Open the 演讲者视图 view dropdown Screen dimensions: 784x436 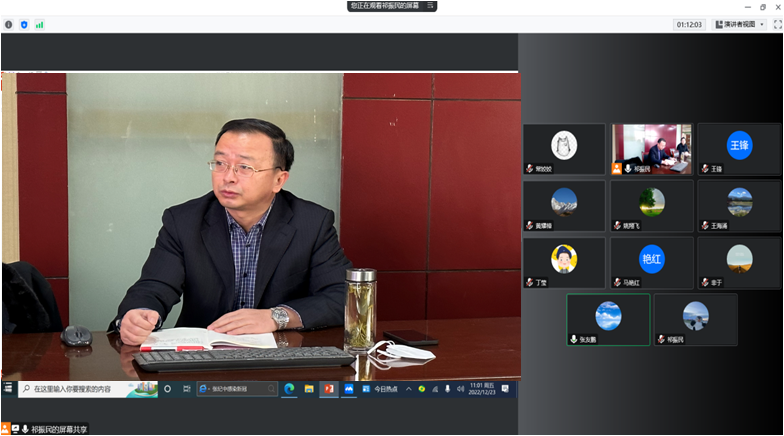740,24
